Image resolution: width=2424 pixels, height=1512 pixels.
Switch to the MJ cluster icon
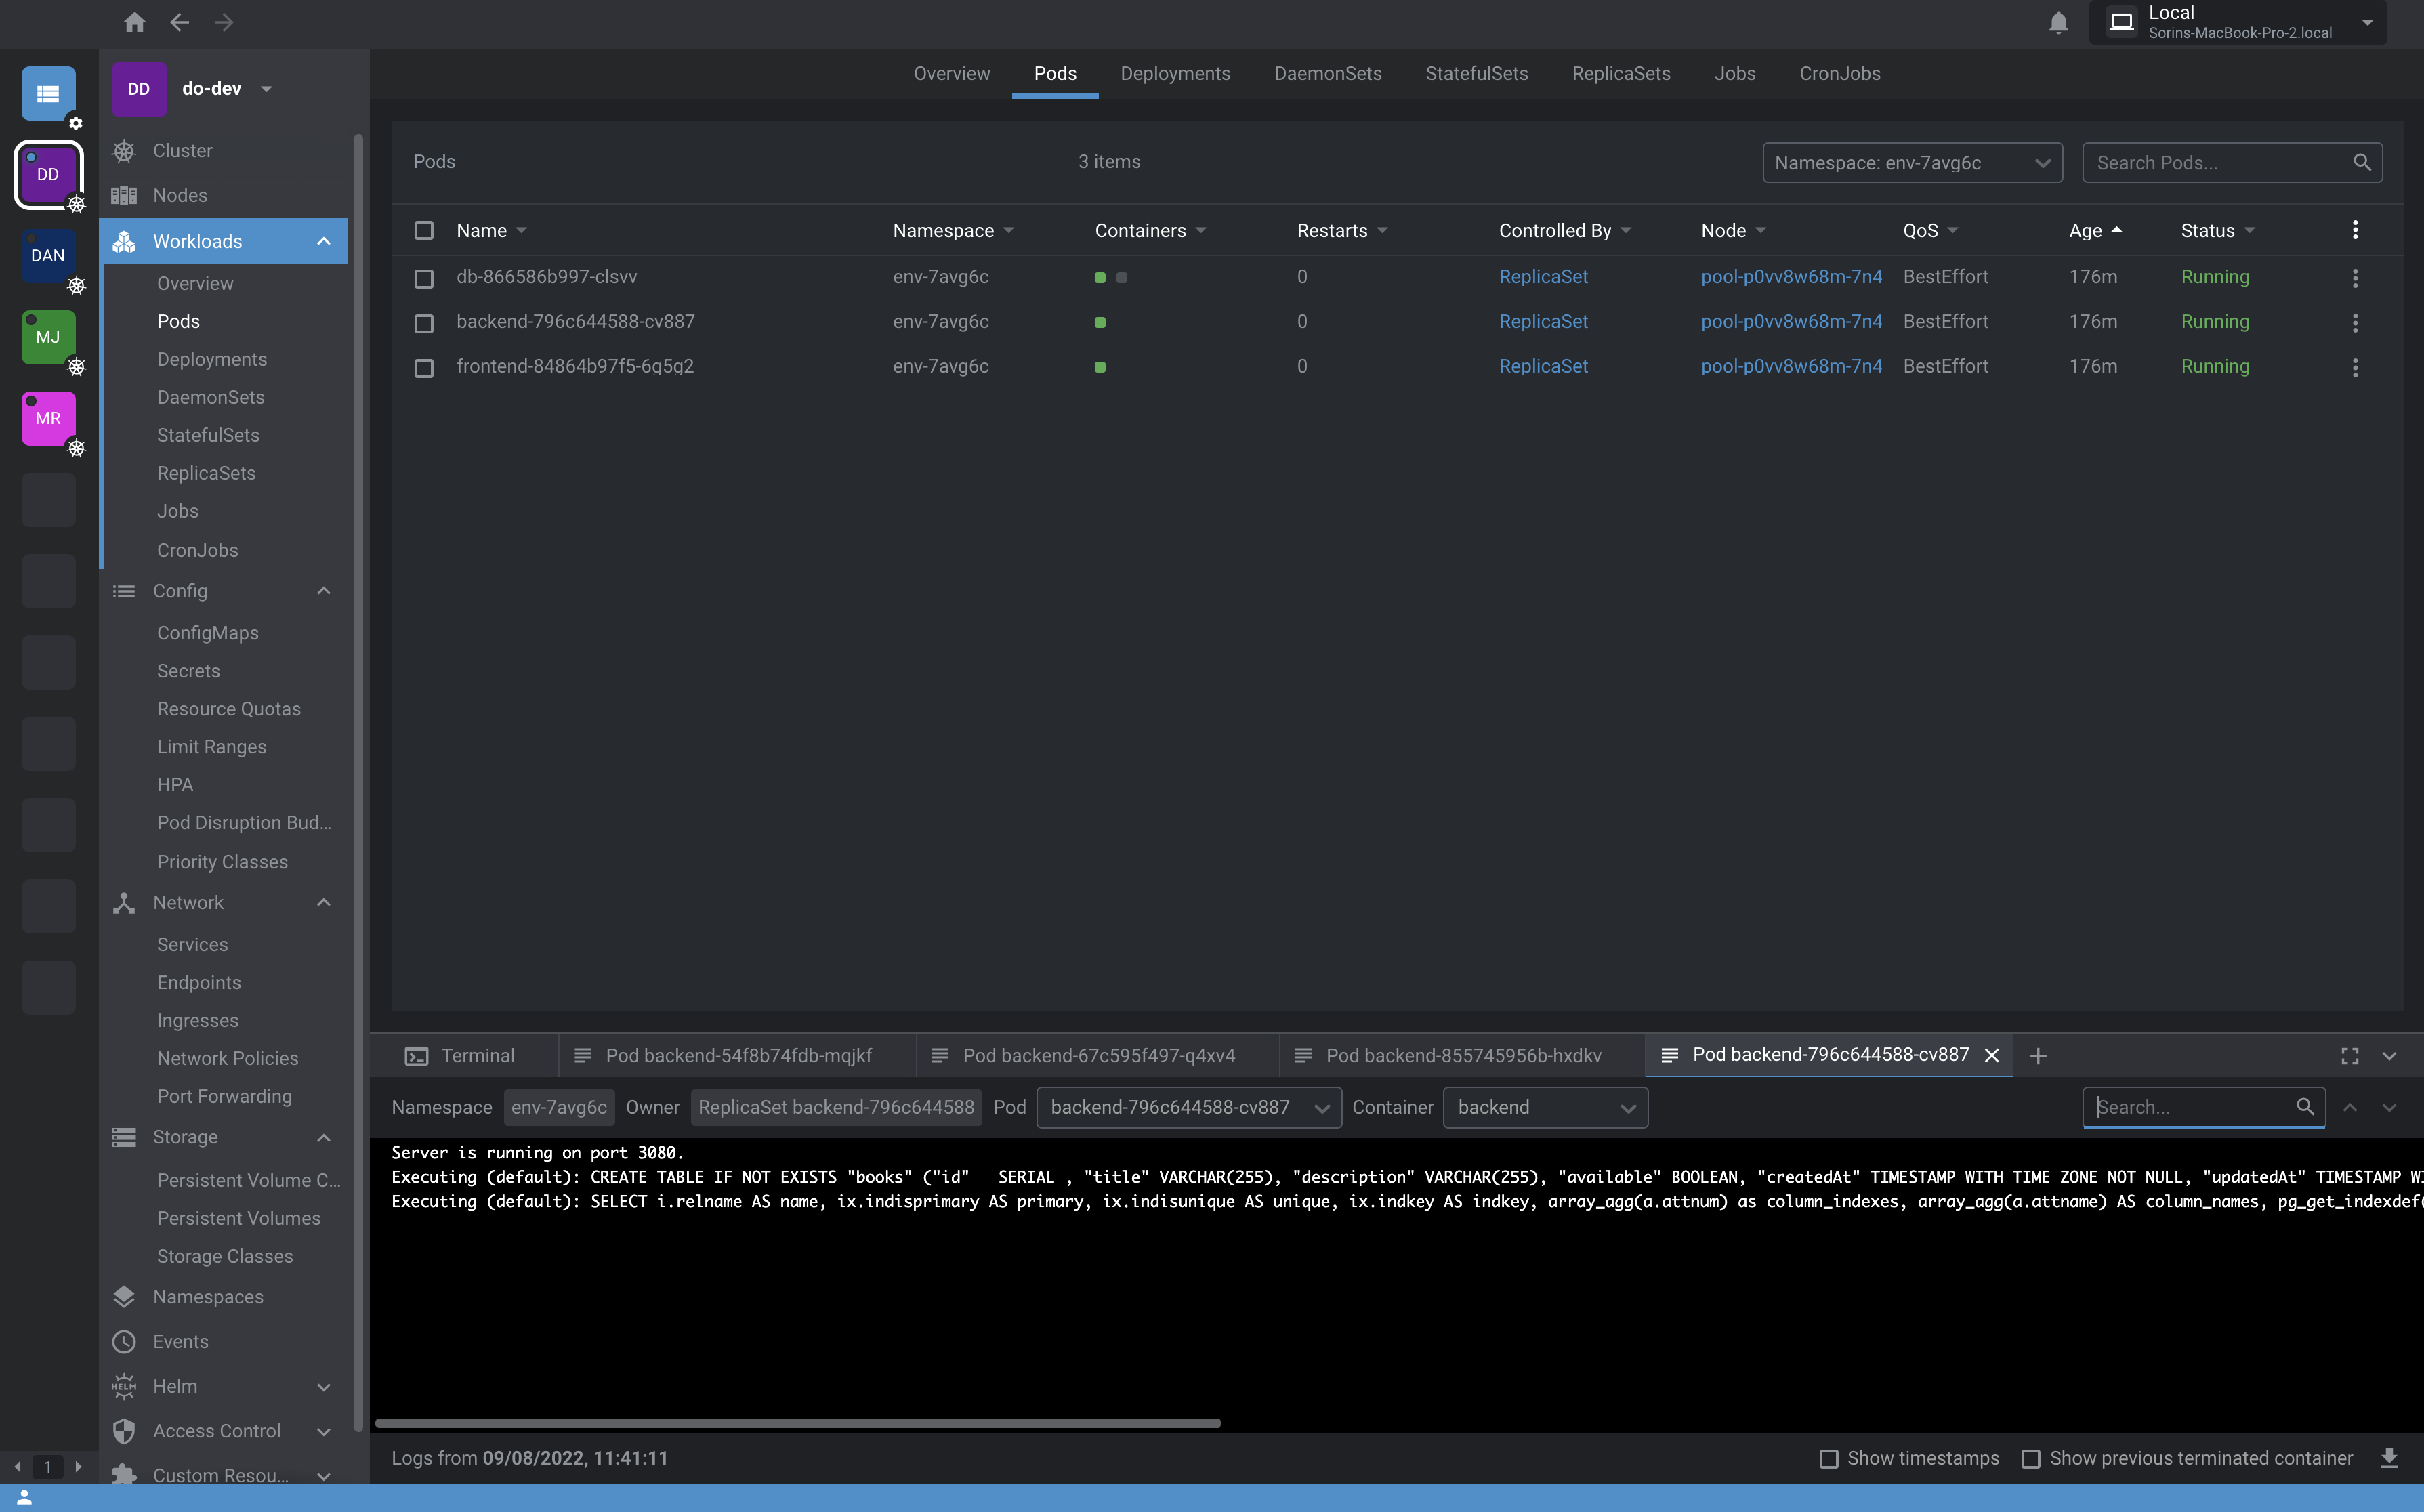[x=48, y=337]
